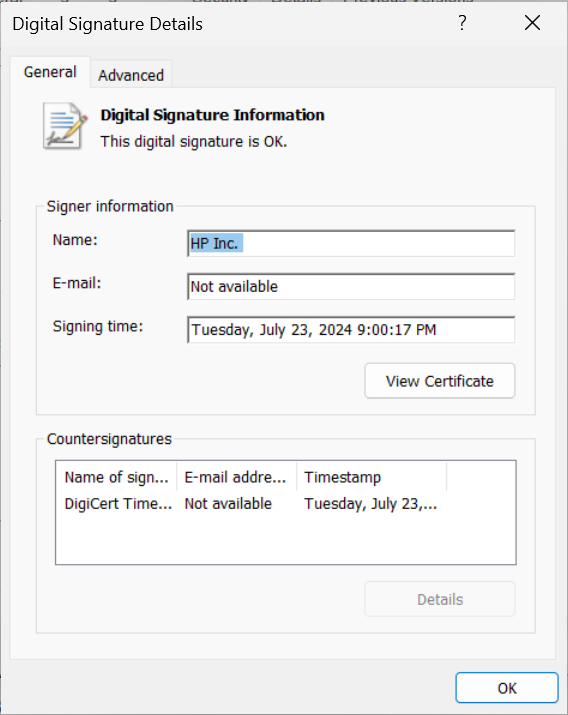Image resolution: width=568 pixels, height=715 pixels.
Task: Click the Digital Signature Information heading
Action: [x=212, y=115]
